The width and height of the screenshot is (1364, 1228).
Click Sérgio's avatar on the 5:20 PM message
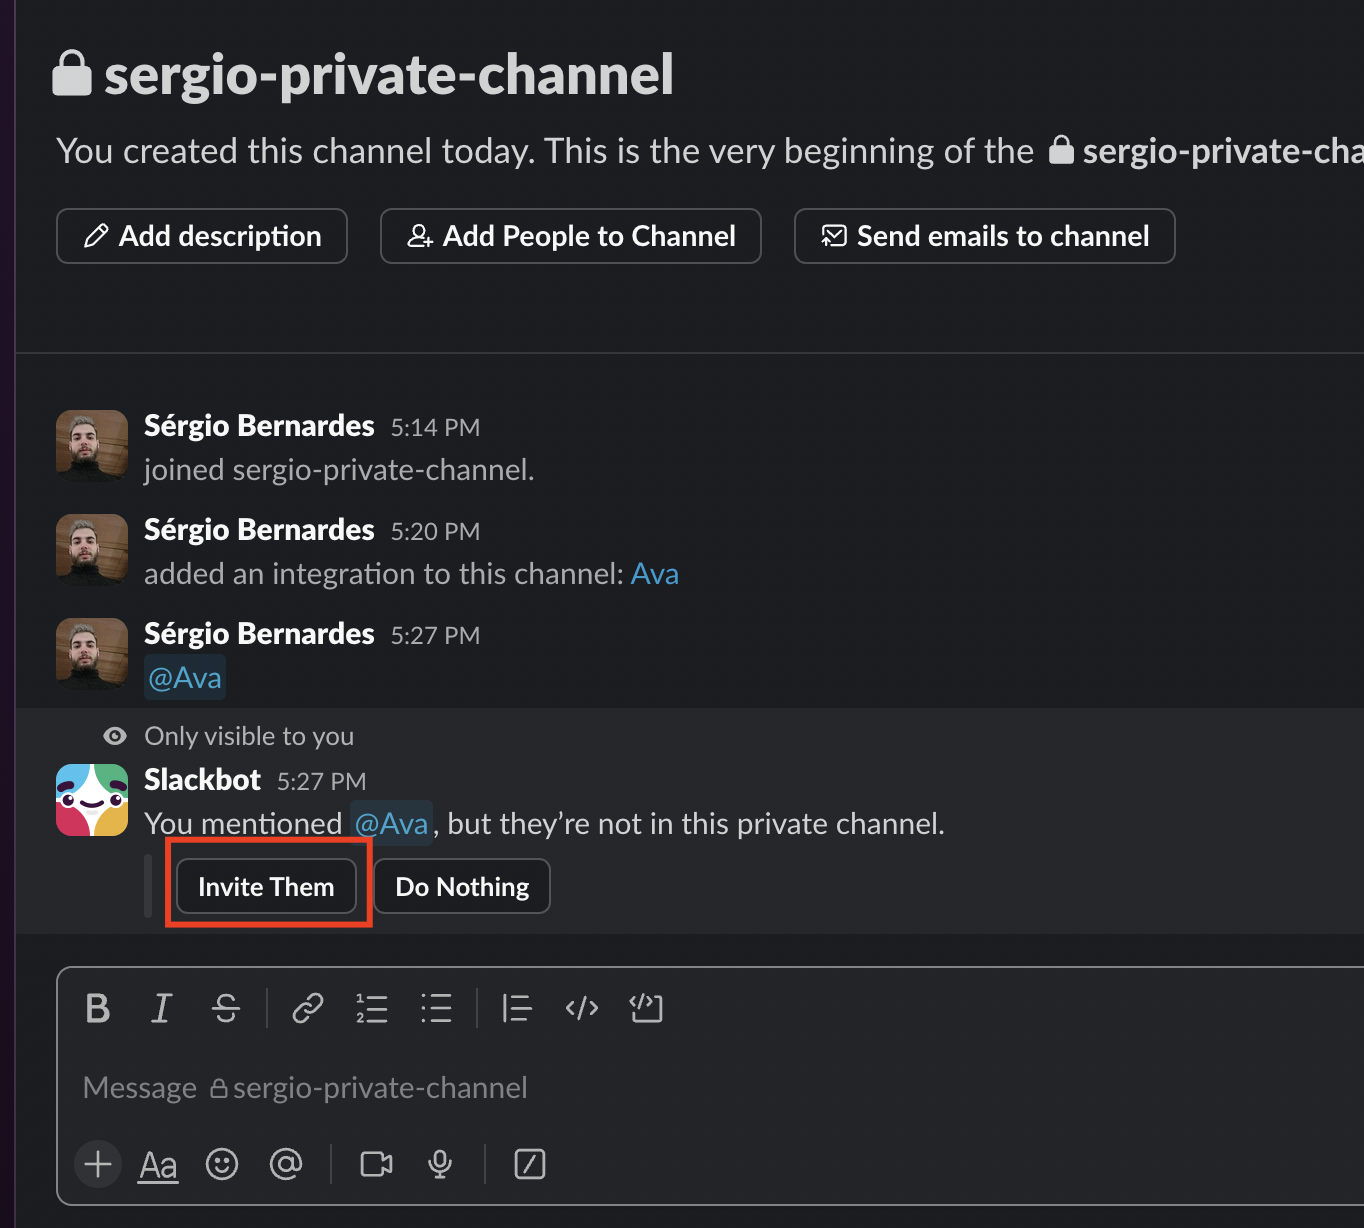click(x=92, y=550)
